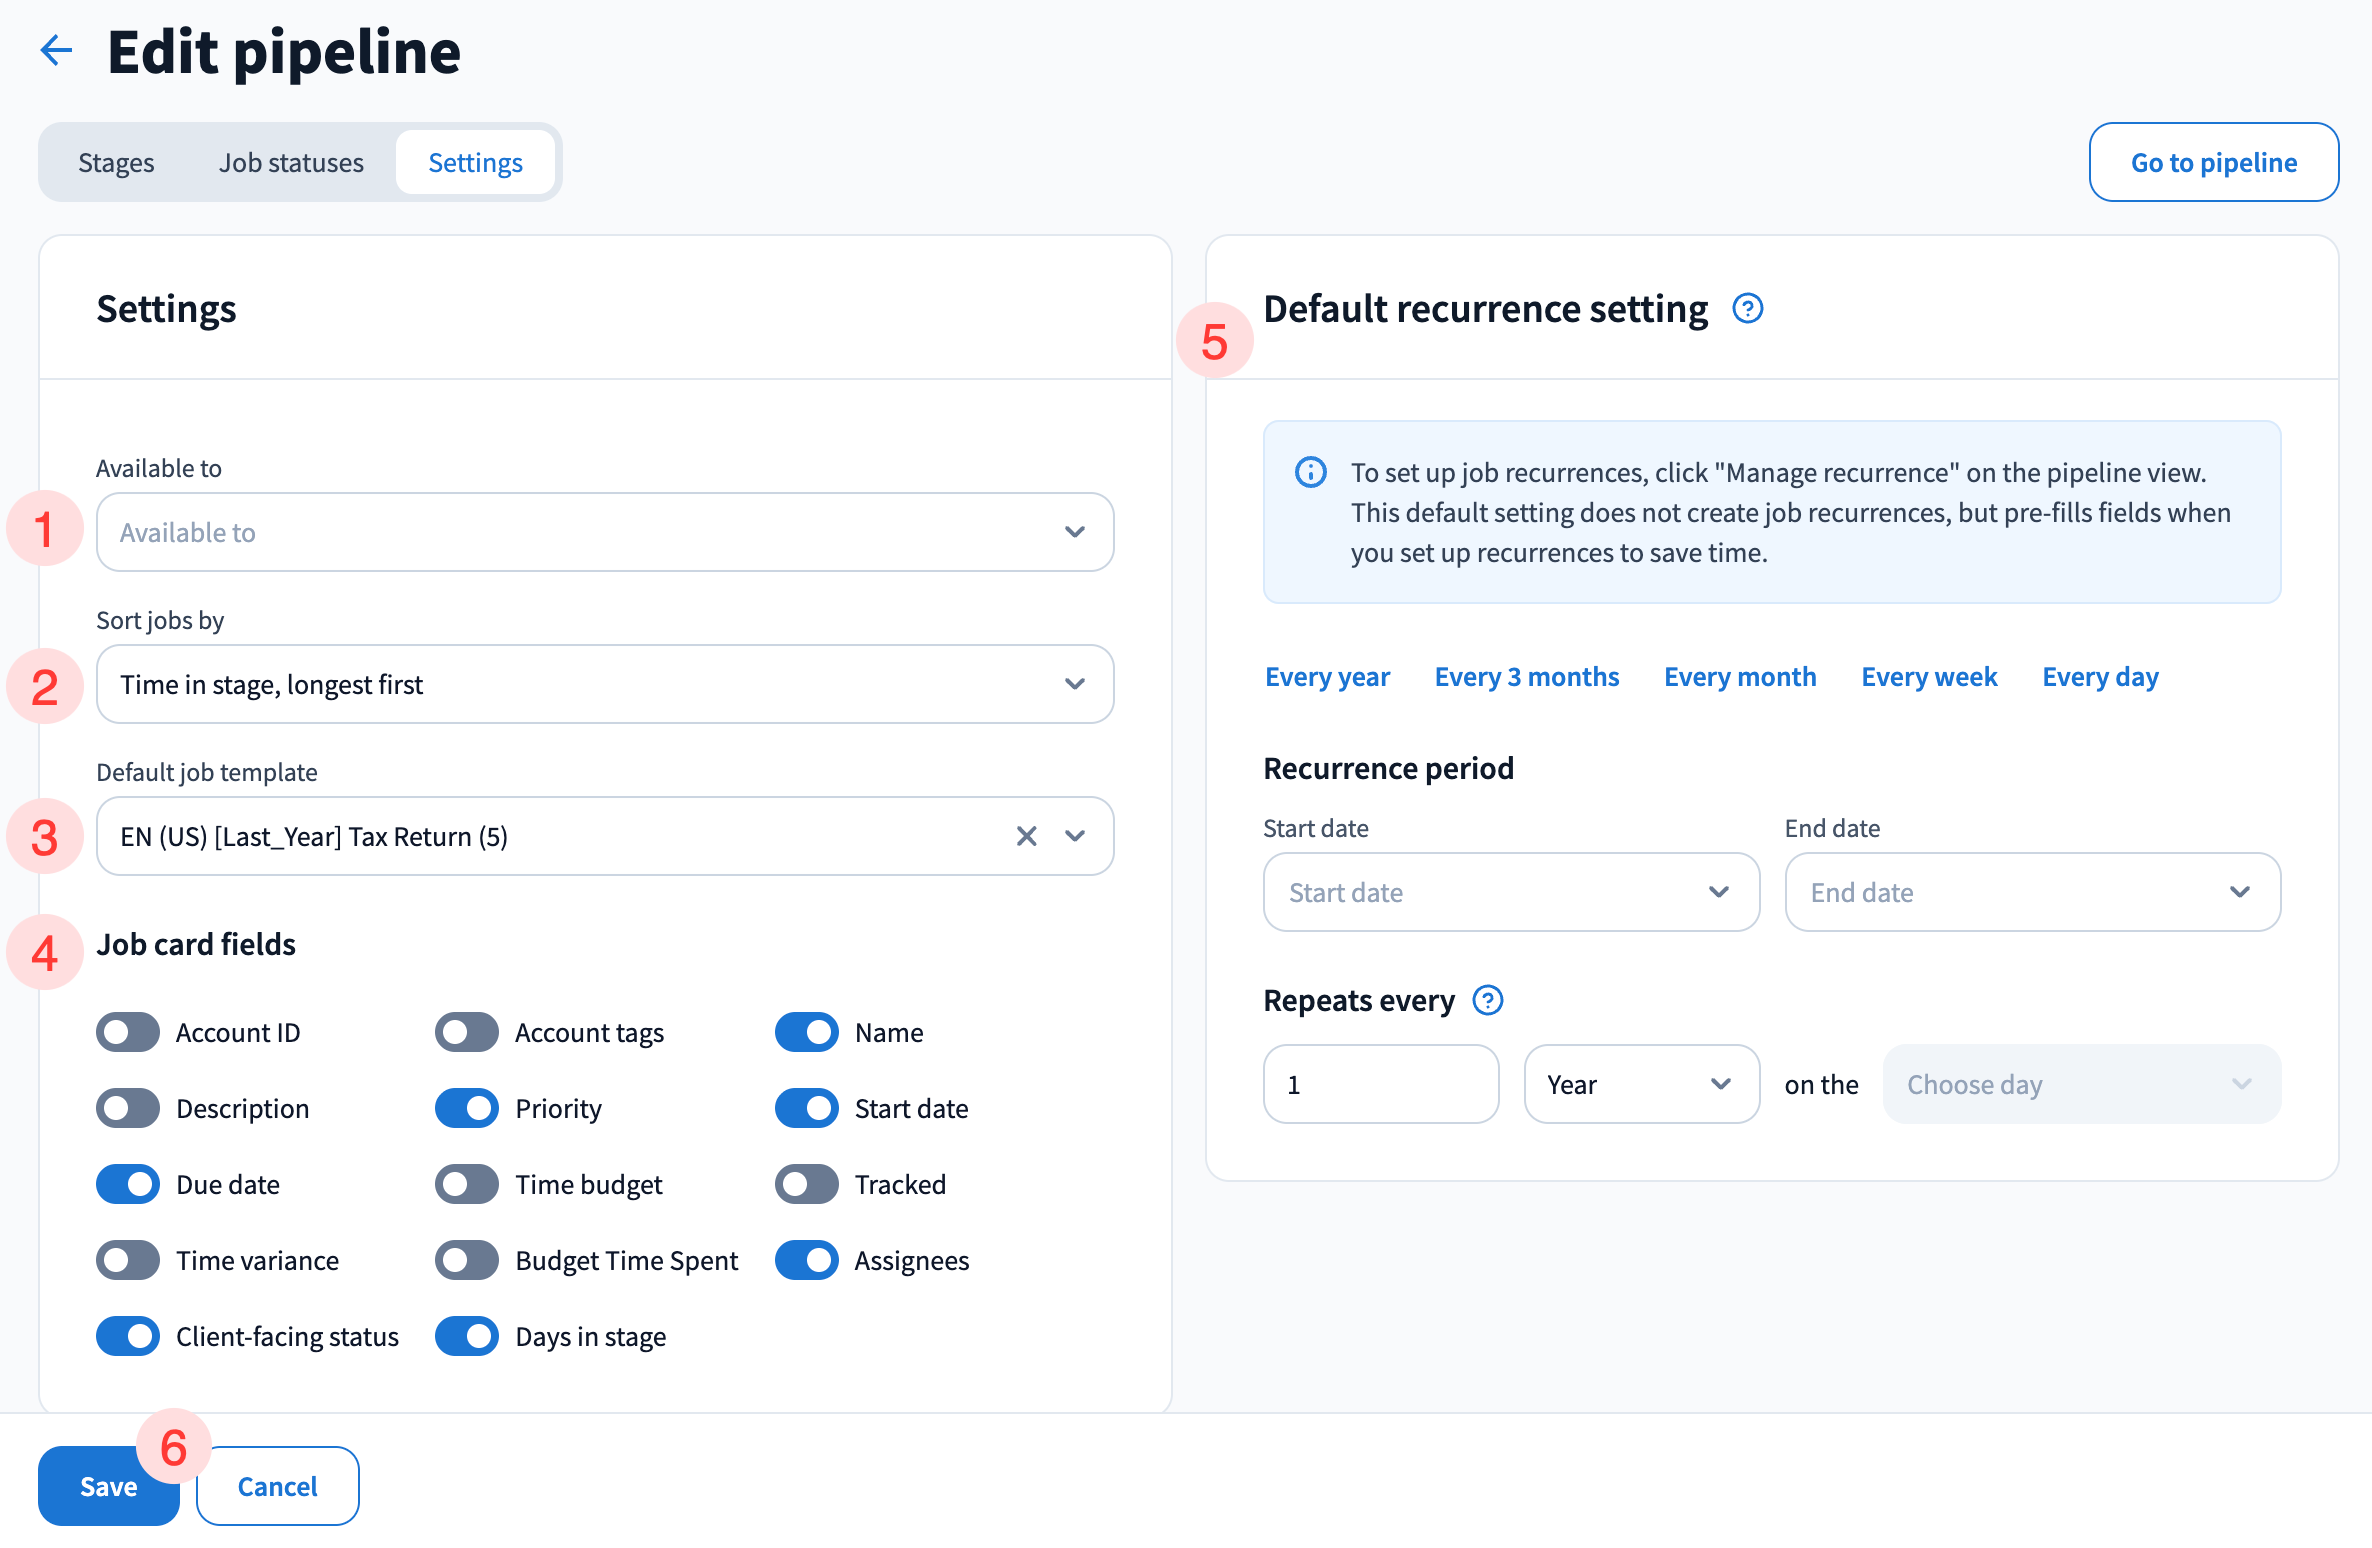Viewport: 2372px width, 1548px height.
Task: Disable the Priority toggle
Action: pos(467,1108)
